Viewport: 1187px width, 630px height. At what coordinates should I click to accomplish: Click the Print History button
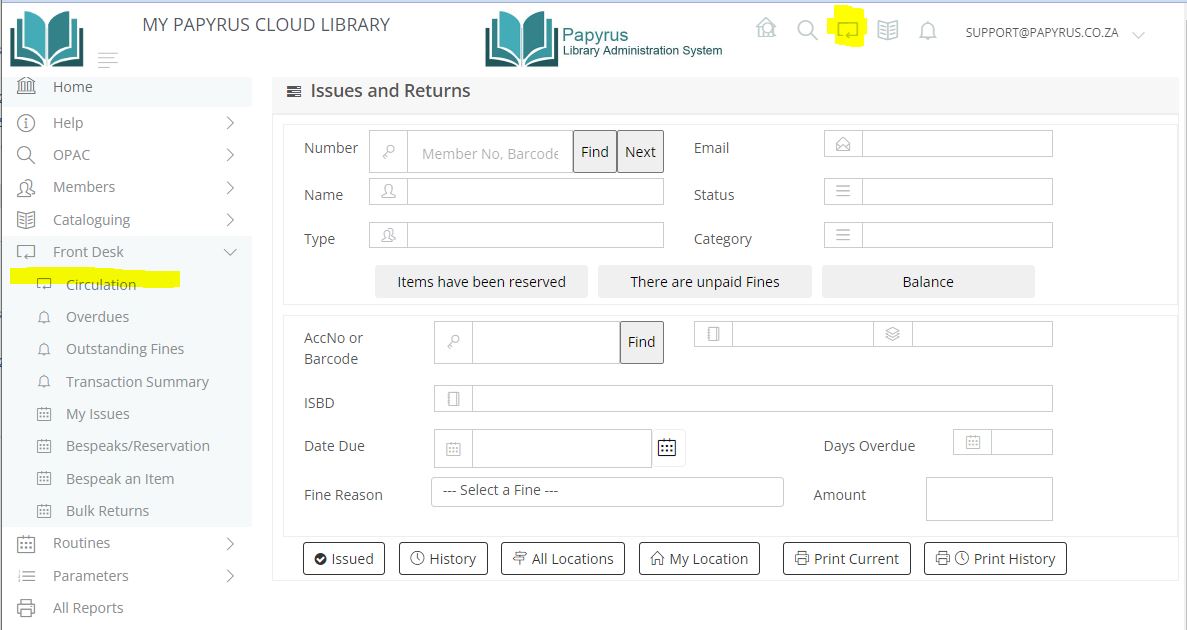[x=995, y=559]
